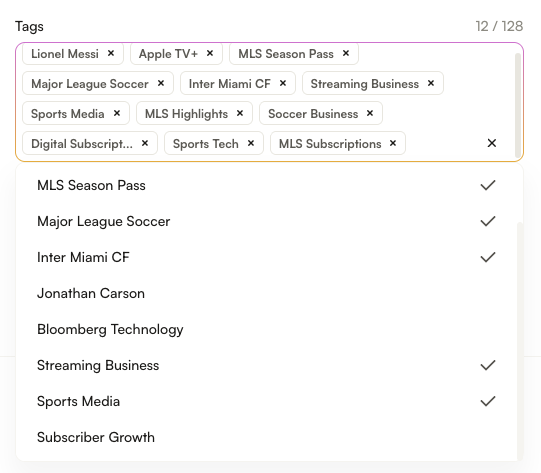541x473 pixels.
Task: Clear all tags with the large X
Action: tap(492, 143)
